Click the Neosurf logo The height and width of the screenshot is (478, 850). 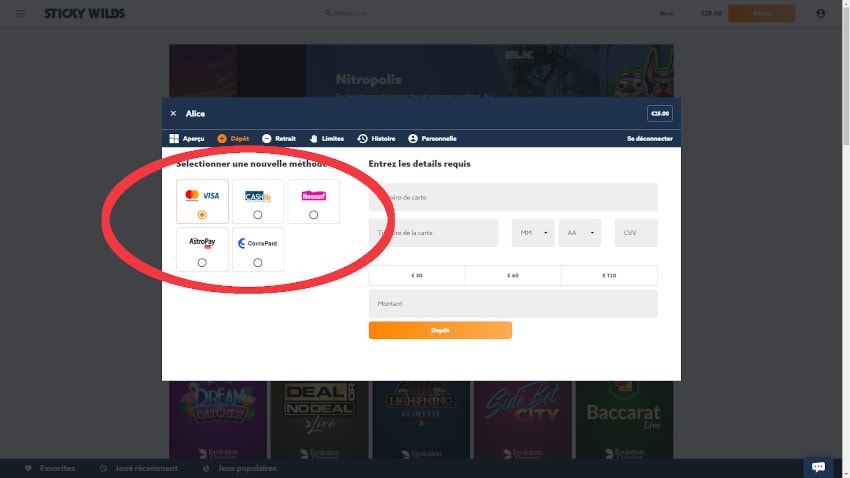coord(313,196)
